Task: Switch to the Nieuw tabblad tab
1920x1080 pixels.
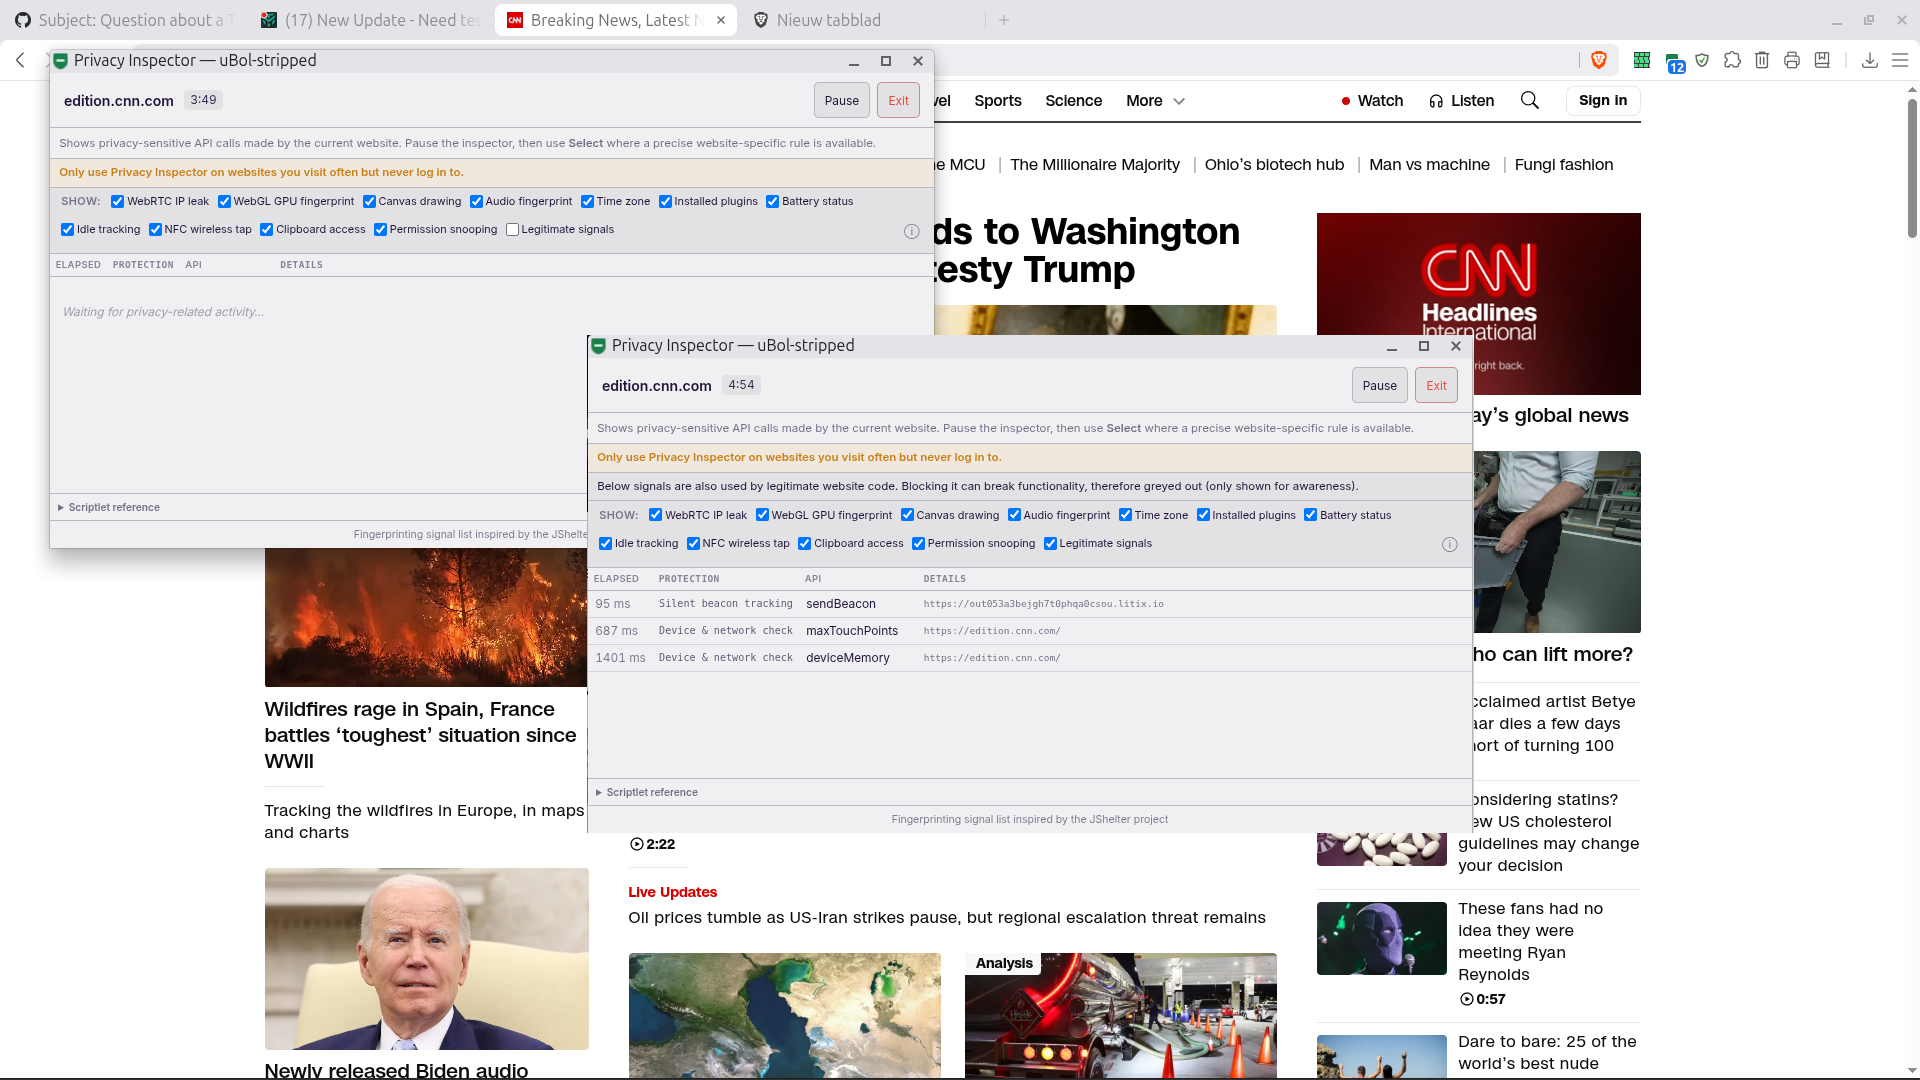Action: click(x=829, y=20)
